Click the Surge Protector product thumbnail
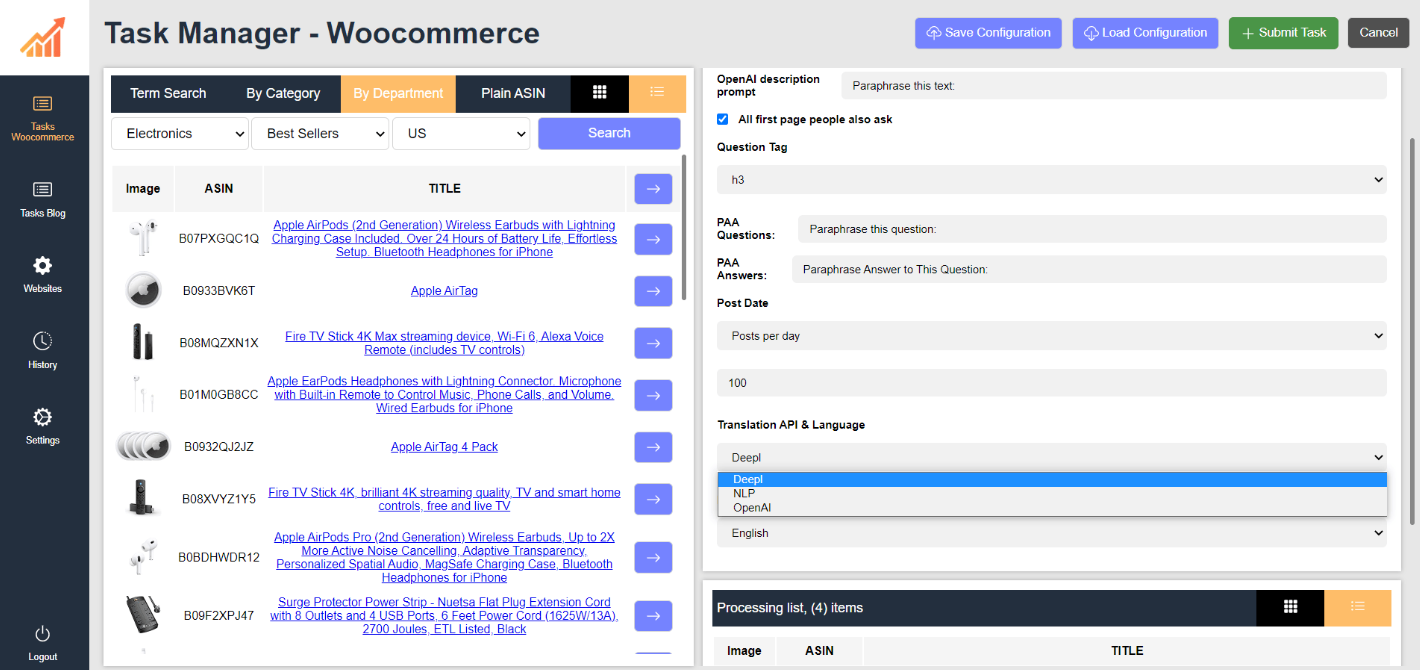This screenshot has width=1420, height=670. coord(142,615)
